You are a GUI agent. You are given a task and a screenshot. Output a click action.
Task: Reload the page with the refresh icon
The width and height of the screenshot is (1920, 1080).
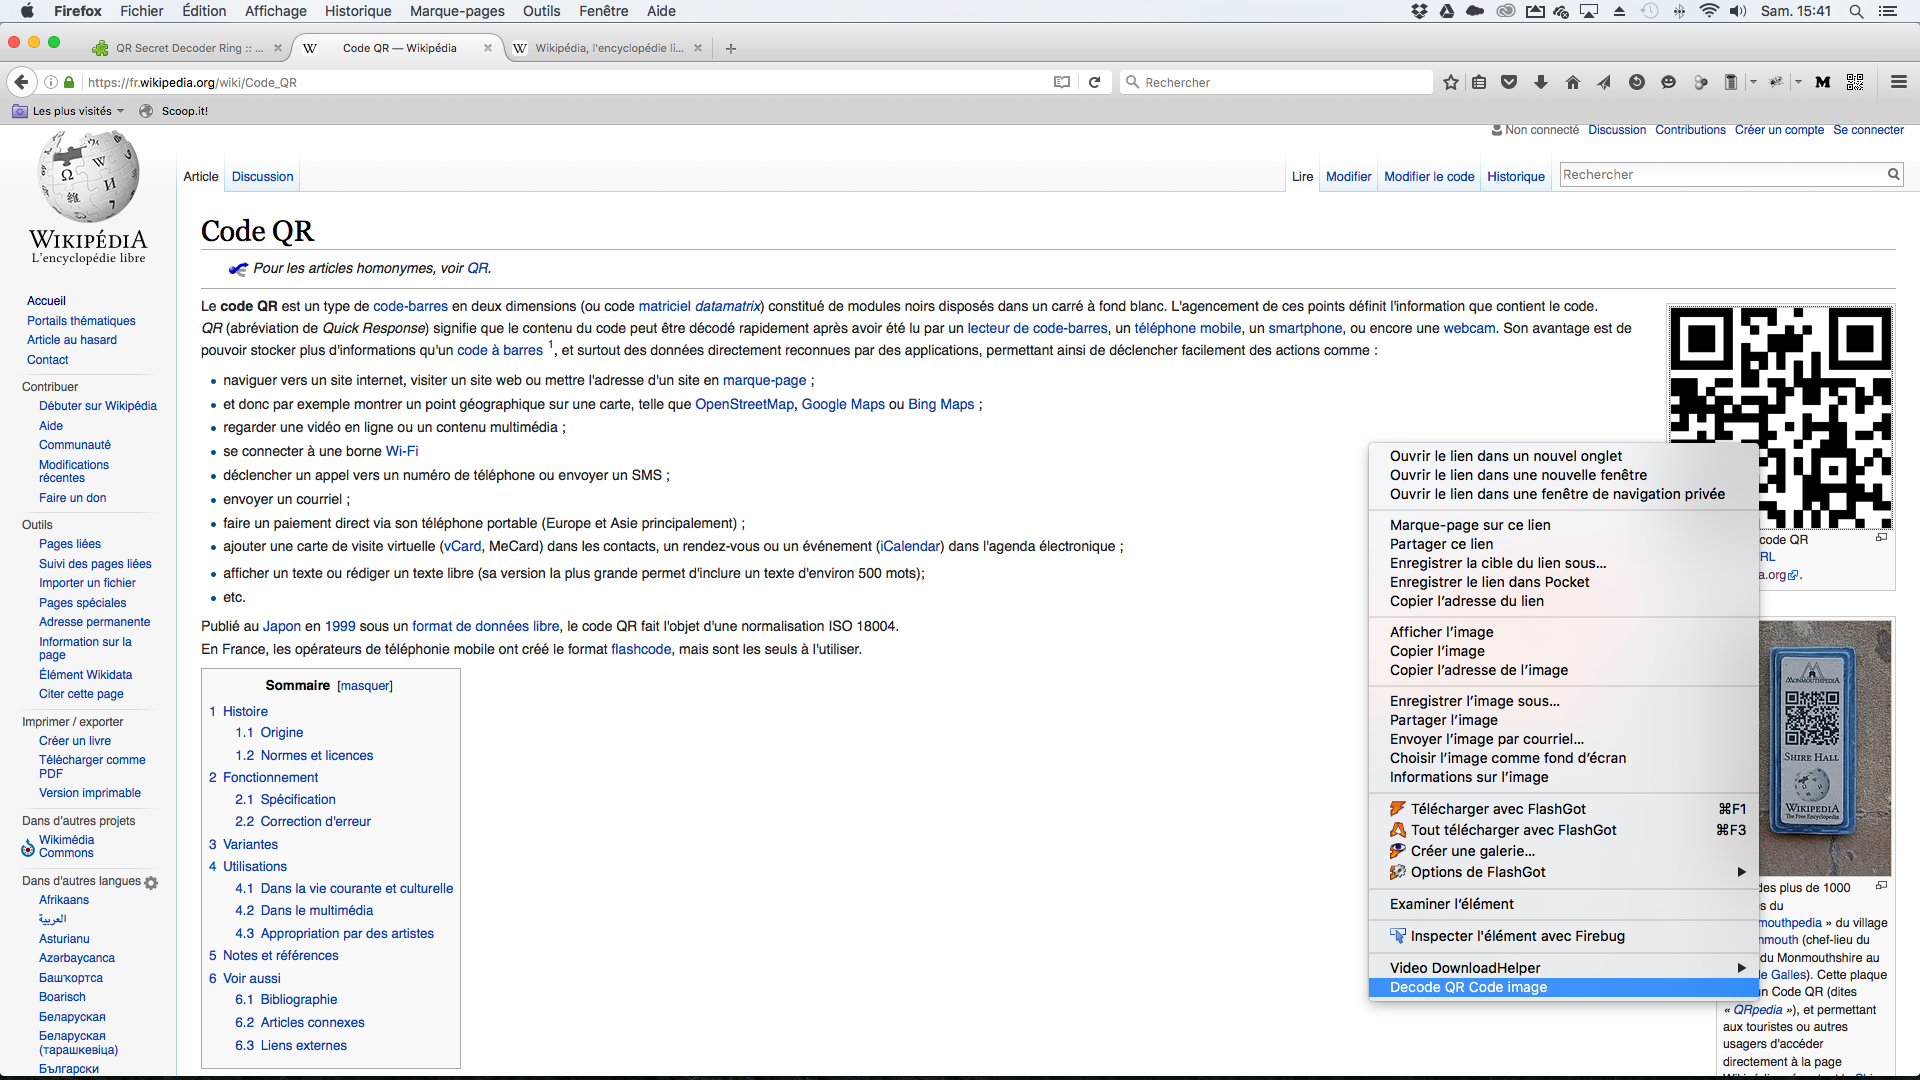click(x=1094, y=82)
